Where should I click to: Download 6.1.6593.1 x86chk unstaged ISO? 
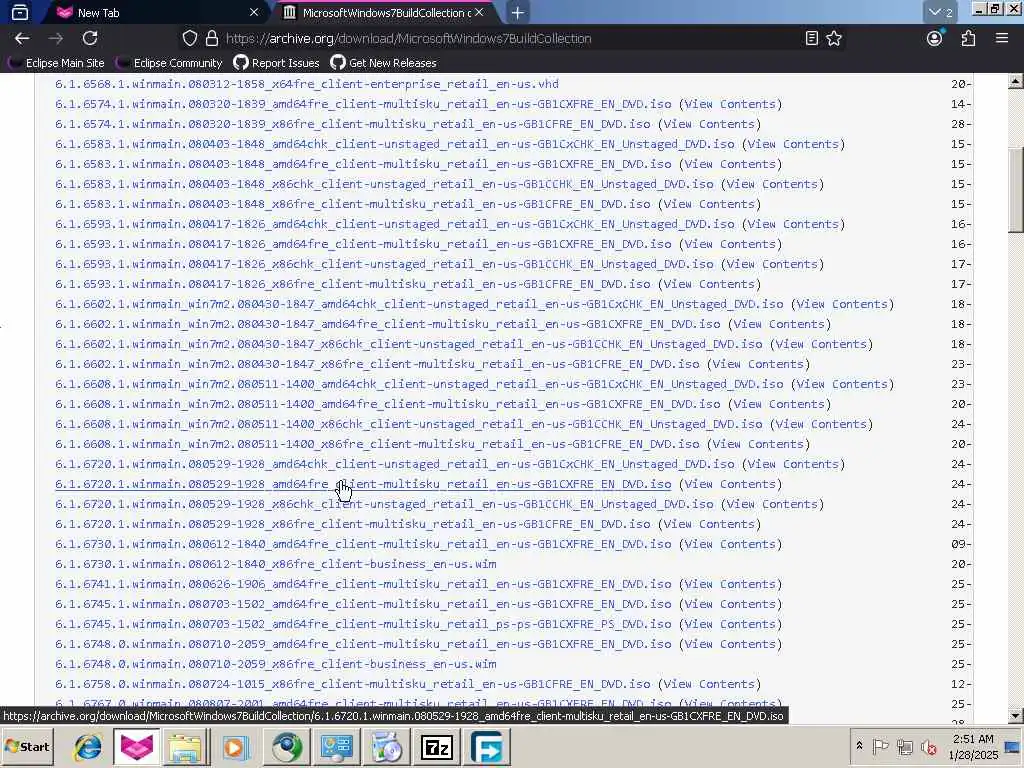point(384,264)
